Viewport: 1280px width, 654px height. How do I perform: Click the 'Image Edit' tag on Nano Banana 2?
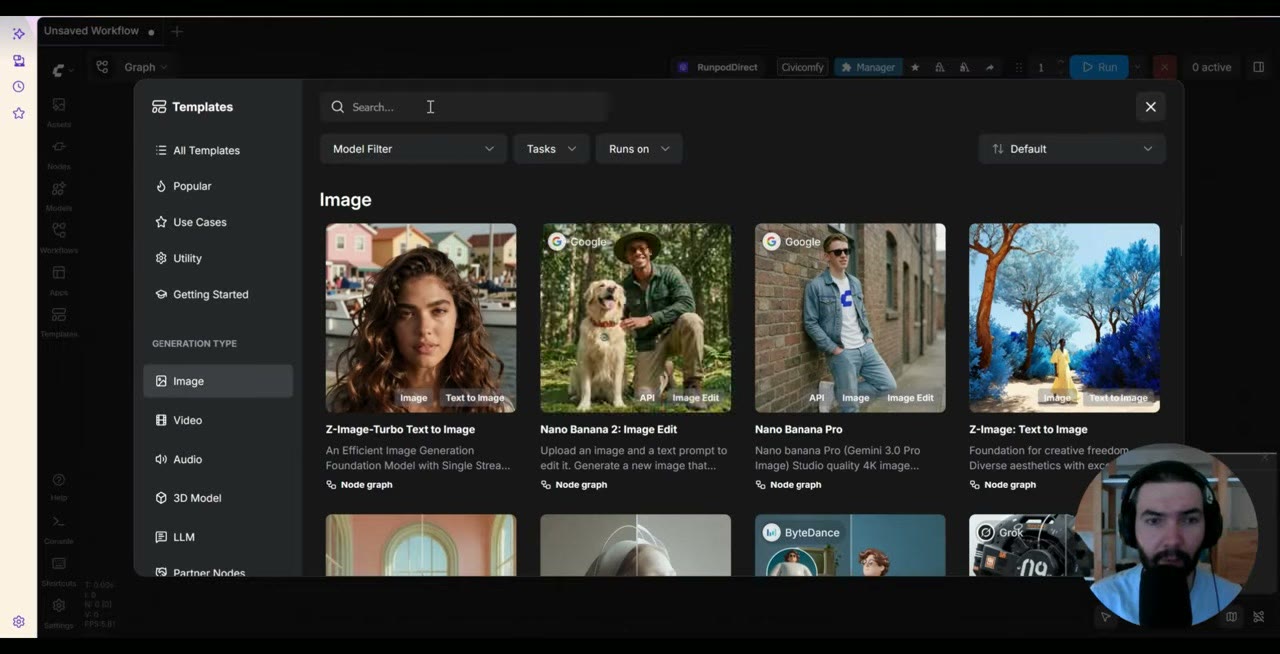(x=696, y=398)
